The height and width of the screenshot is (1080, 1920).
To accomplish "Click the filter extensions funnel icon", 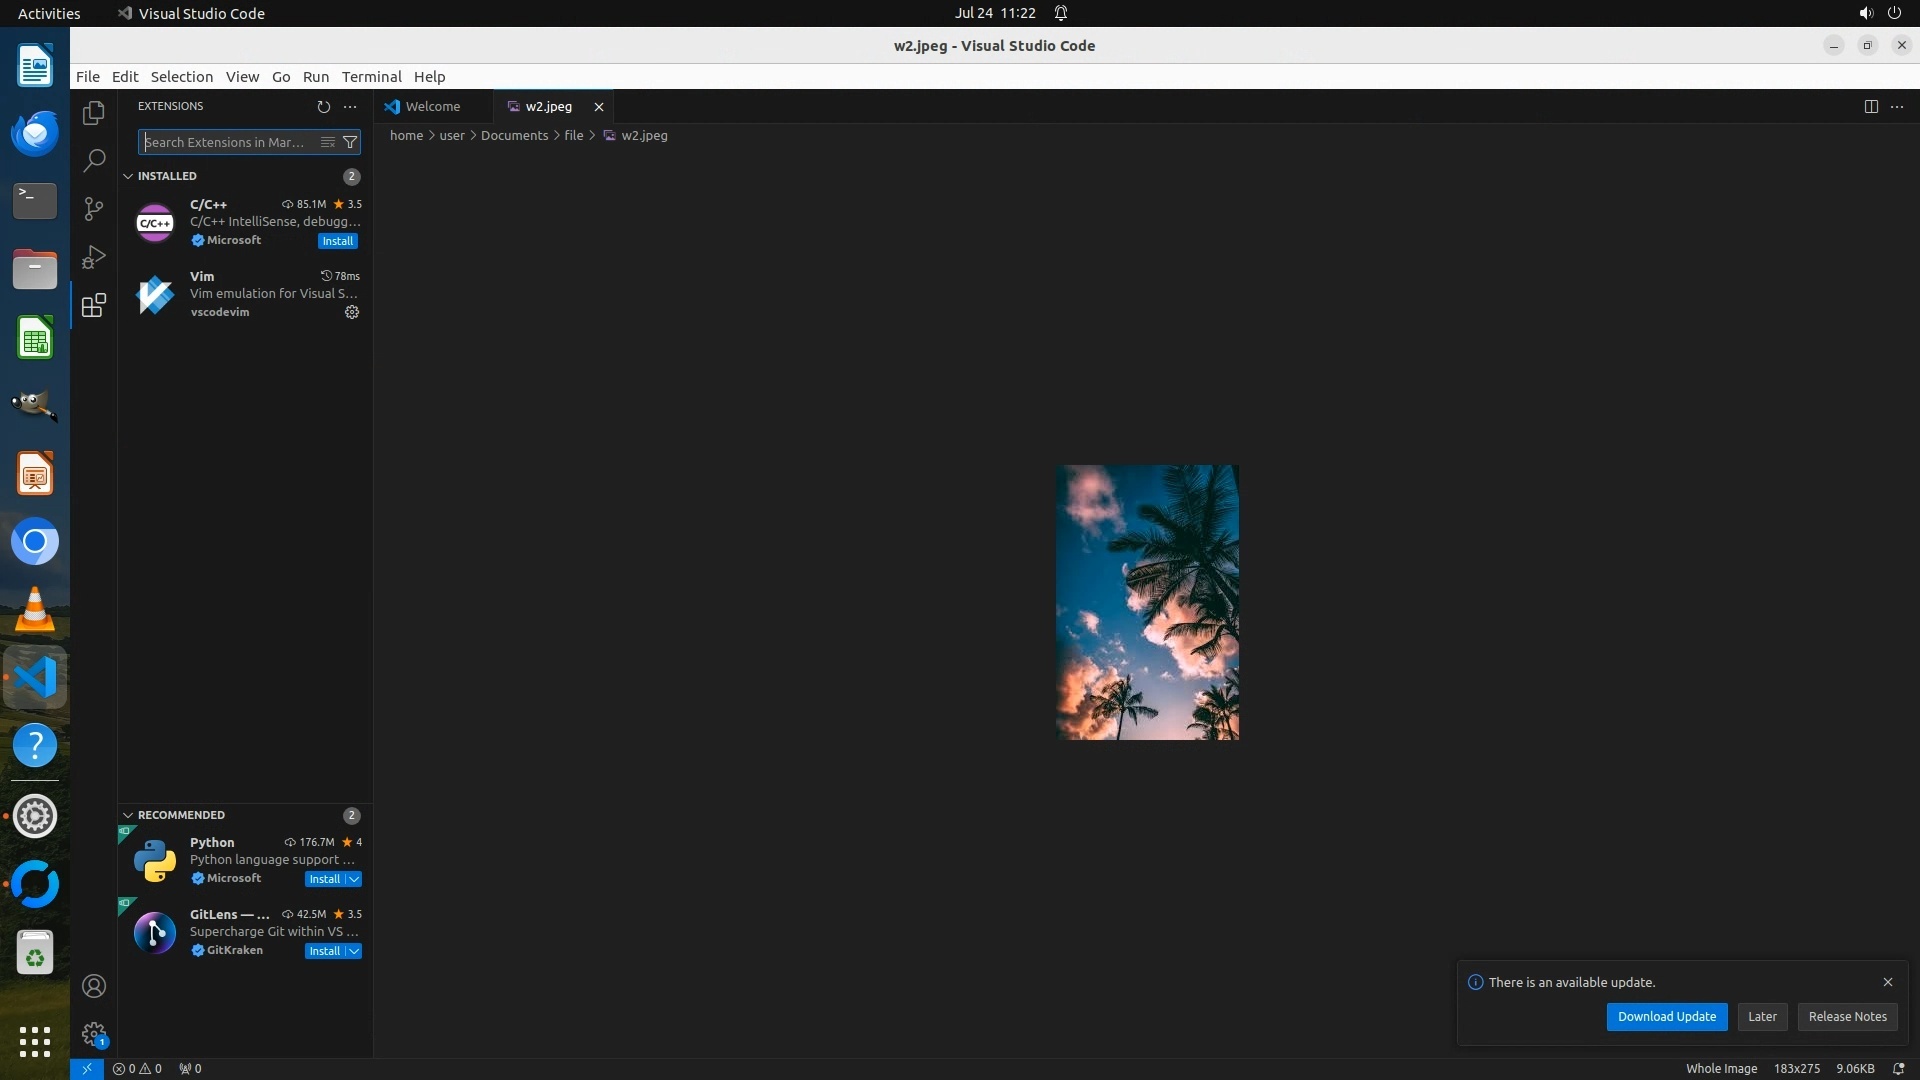I will 350,142.
